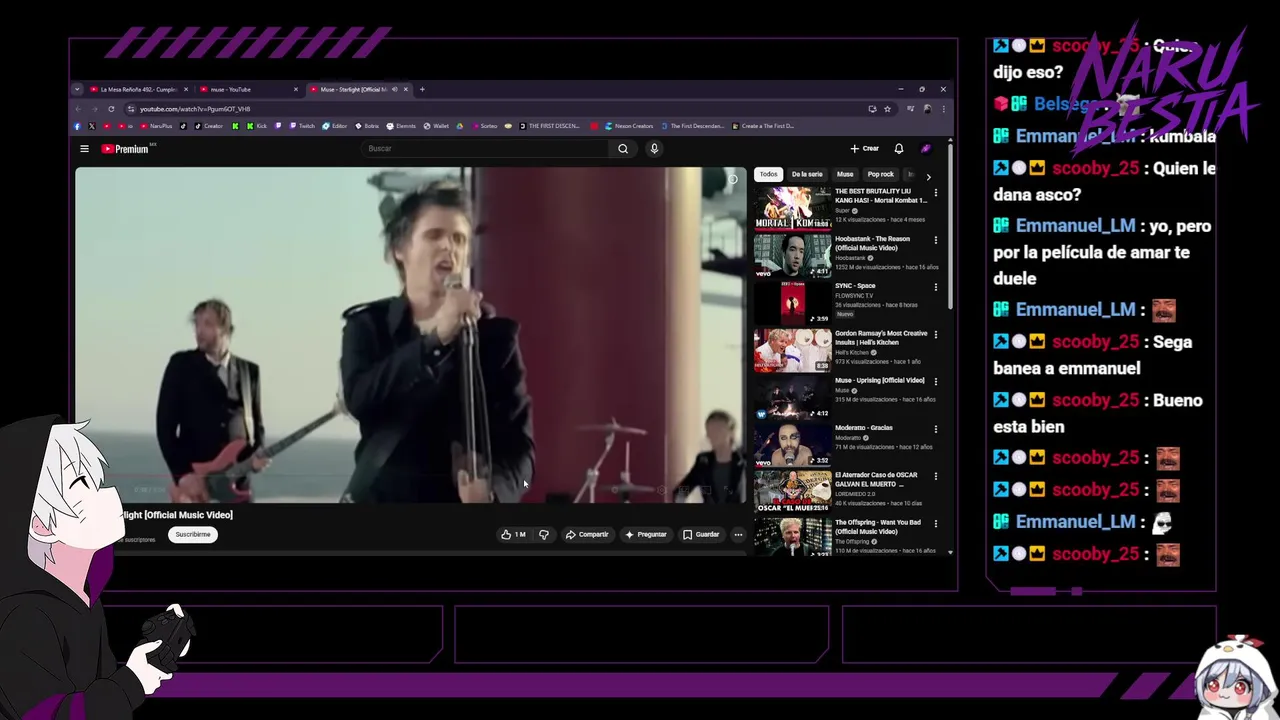The height and width of the screenshot is (720, 1280).
Task: Mute the Muse - Starlight tab audio icon
Action: pos(394,89)
